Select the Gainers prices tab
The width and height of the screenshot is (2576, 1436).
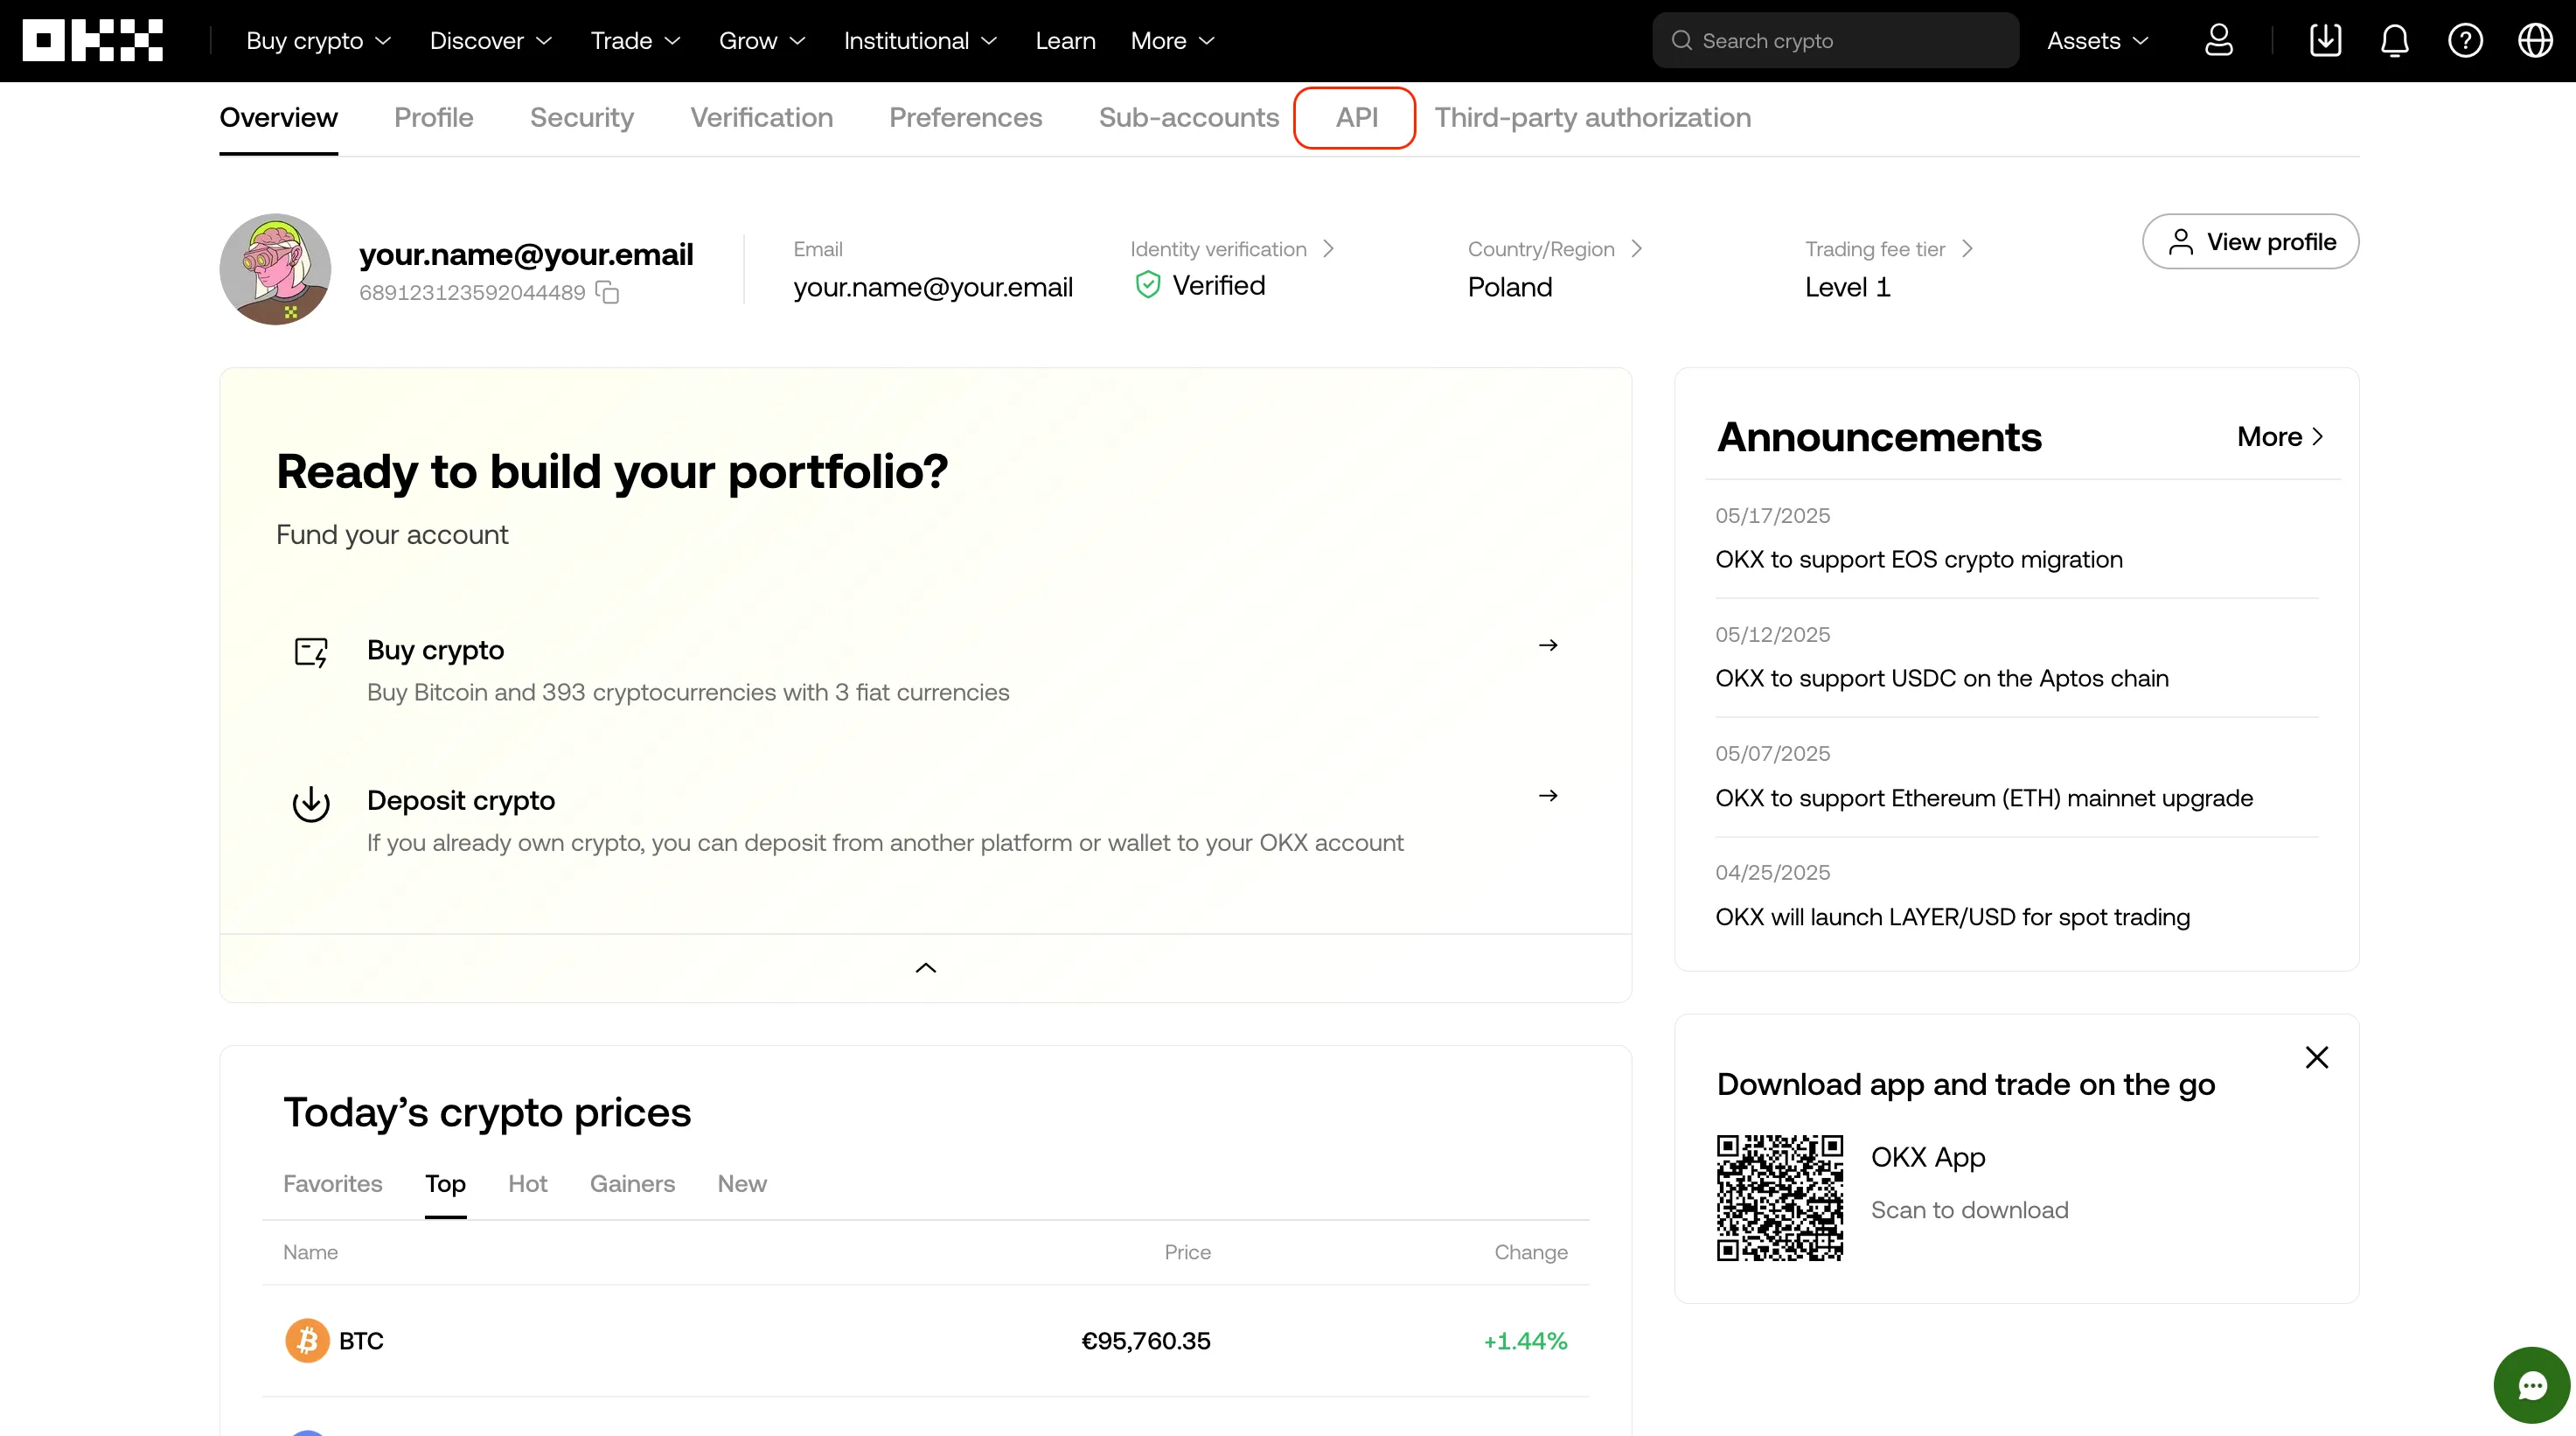[x=632, y=1183]
